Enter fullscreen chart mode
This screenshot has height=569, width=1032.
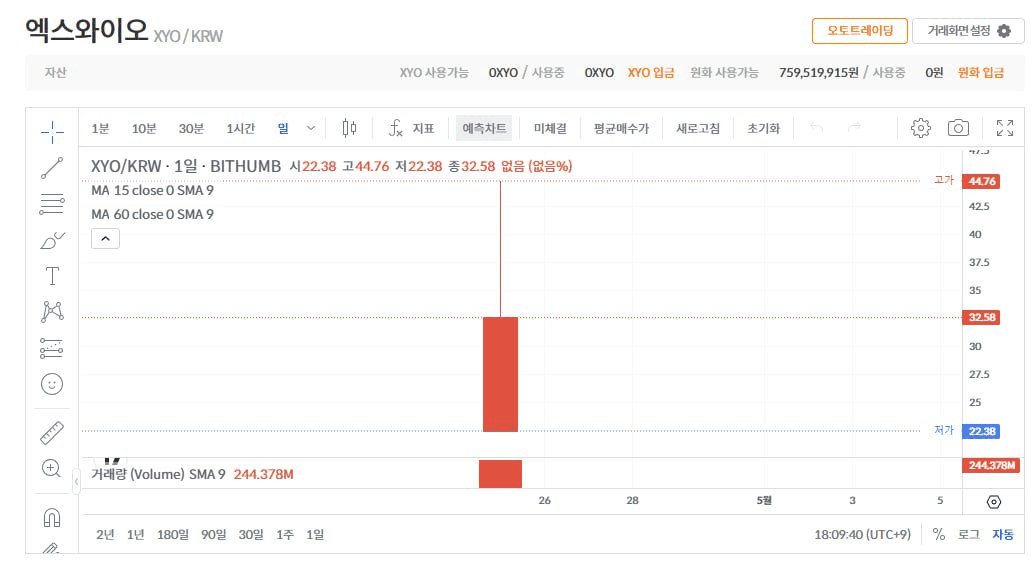pos(1004,128)
